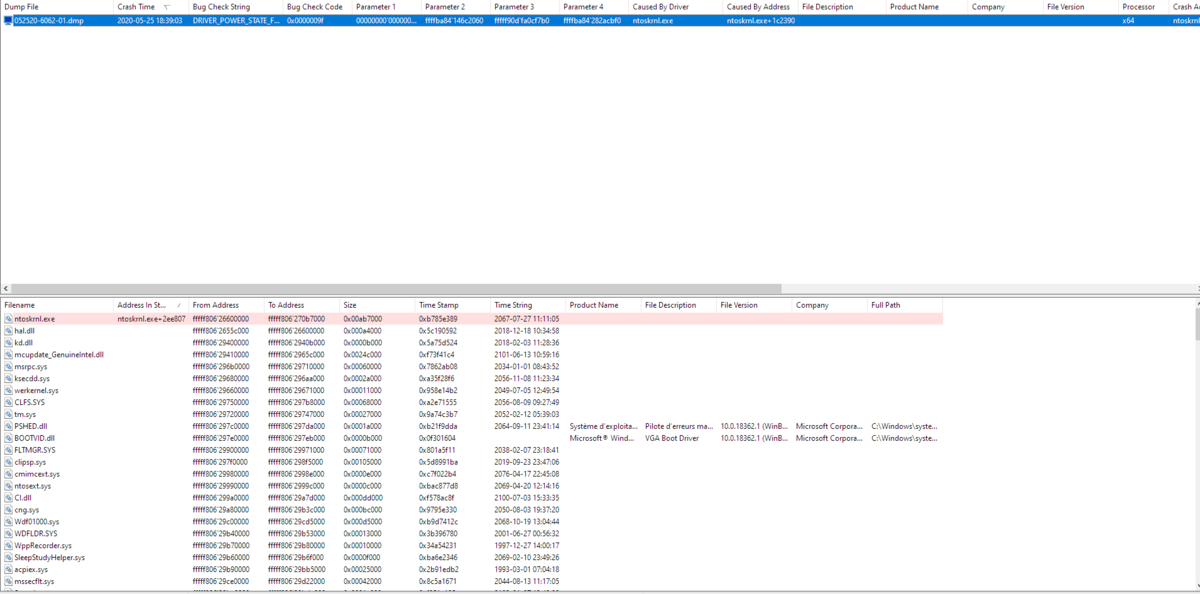The image size is (1200, 594).
Task: Click the ksecdd.sys file icon
Action: (8, 379)
